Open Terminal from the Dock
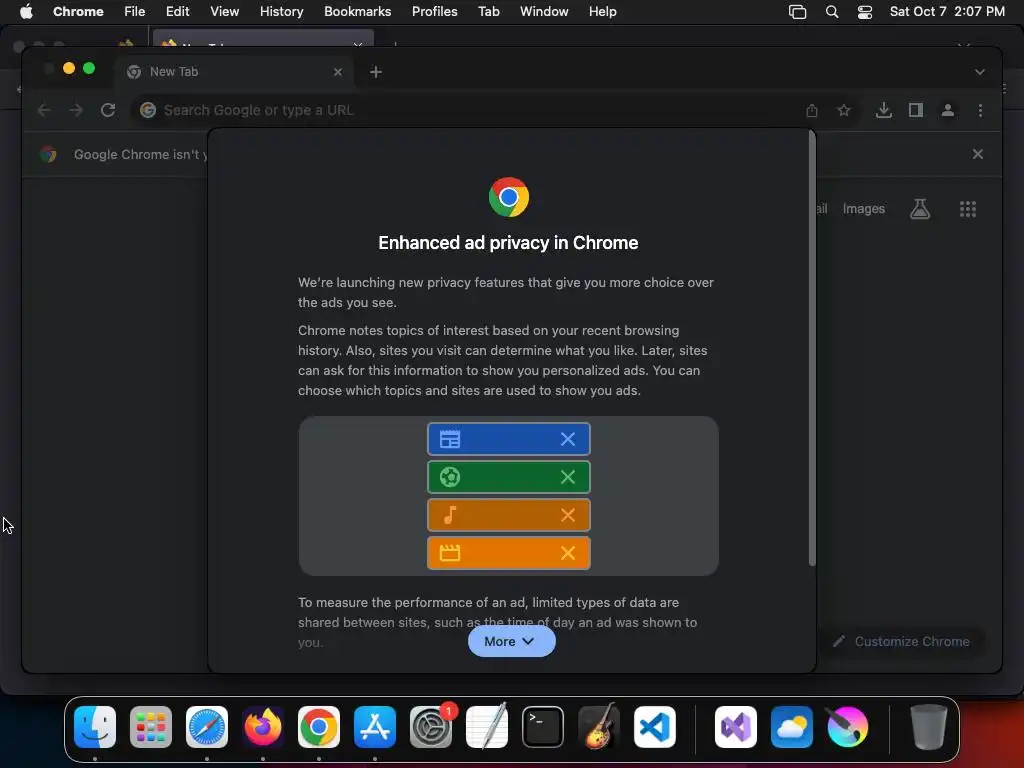The image size is (1024, 768). (543, 726)
